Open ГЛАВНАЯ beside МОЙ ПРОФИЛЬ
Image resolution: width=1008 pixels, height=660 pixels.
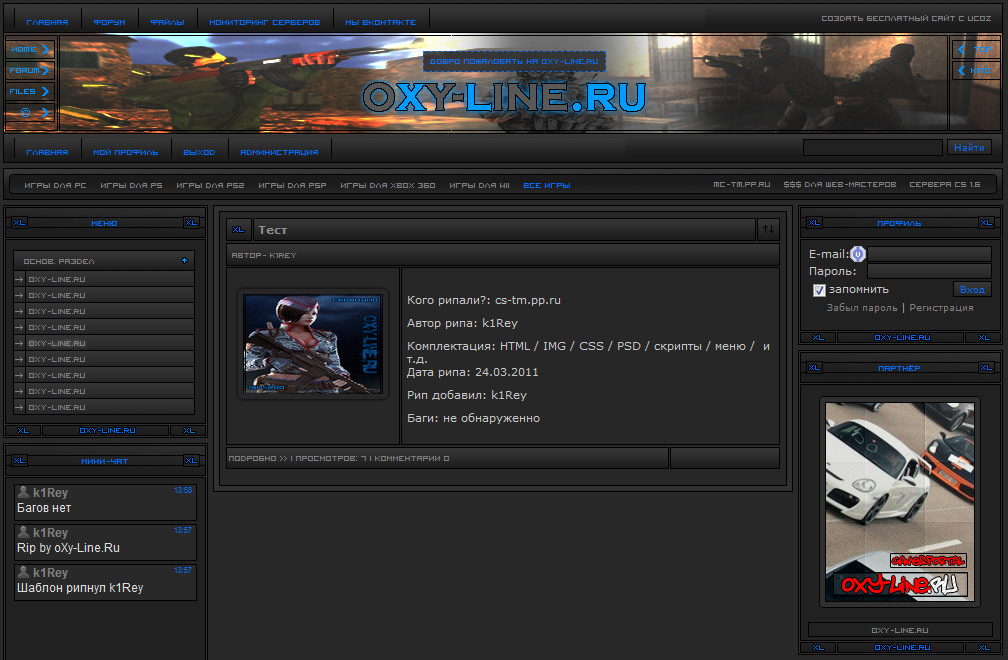click(x=47, y=152)
